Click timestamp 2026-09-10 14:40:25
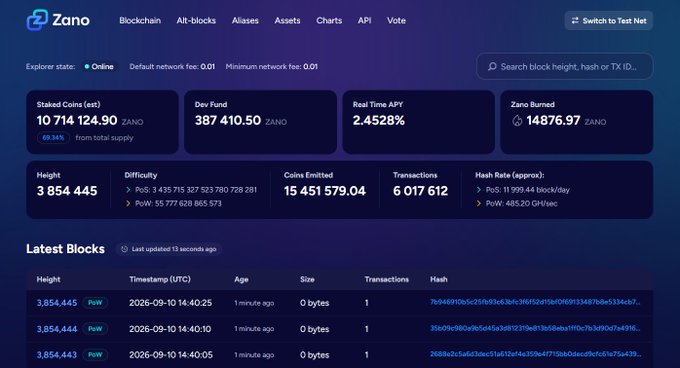The image size is (680, 368). coord(170,303)
